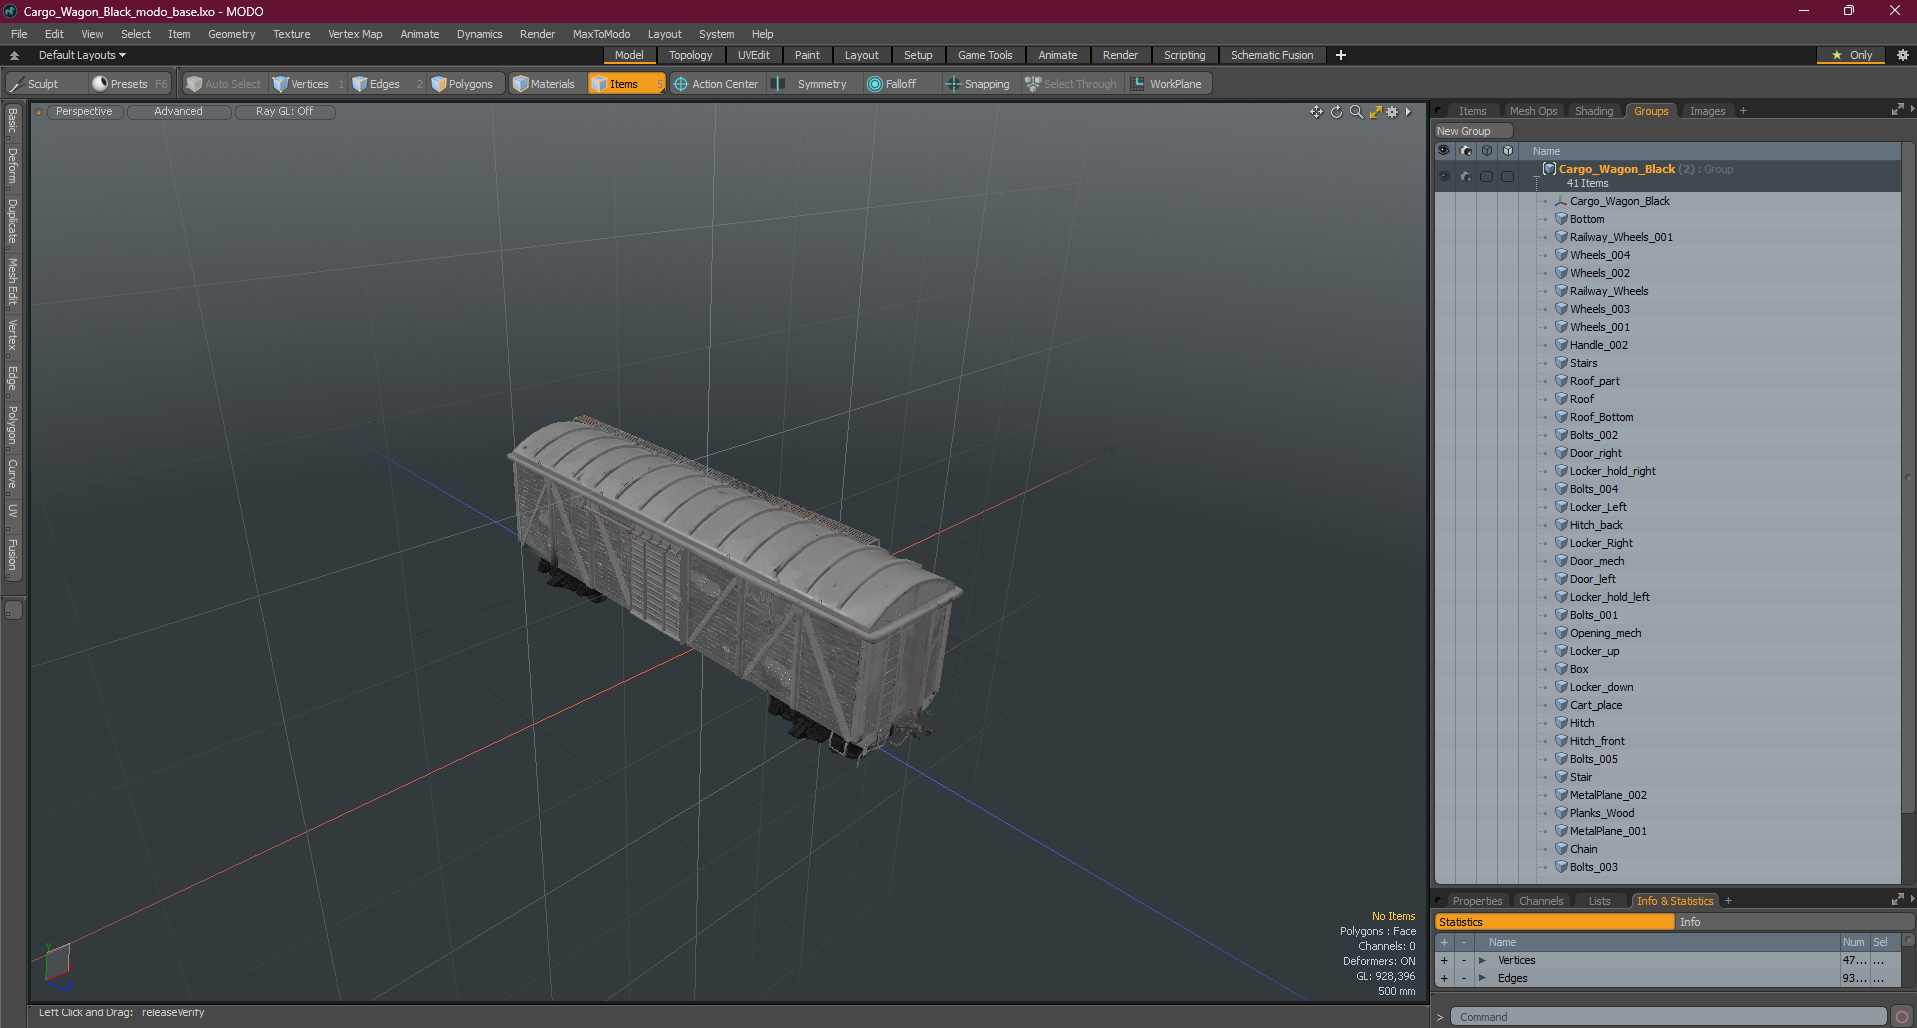The width and height of the screenshot is (1917, 1028).
Task: Collapse the Cargo_Wagon_Black group tree
Action: (x=1536, y=175)
